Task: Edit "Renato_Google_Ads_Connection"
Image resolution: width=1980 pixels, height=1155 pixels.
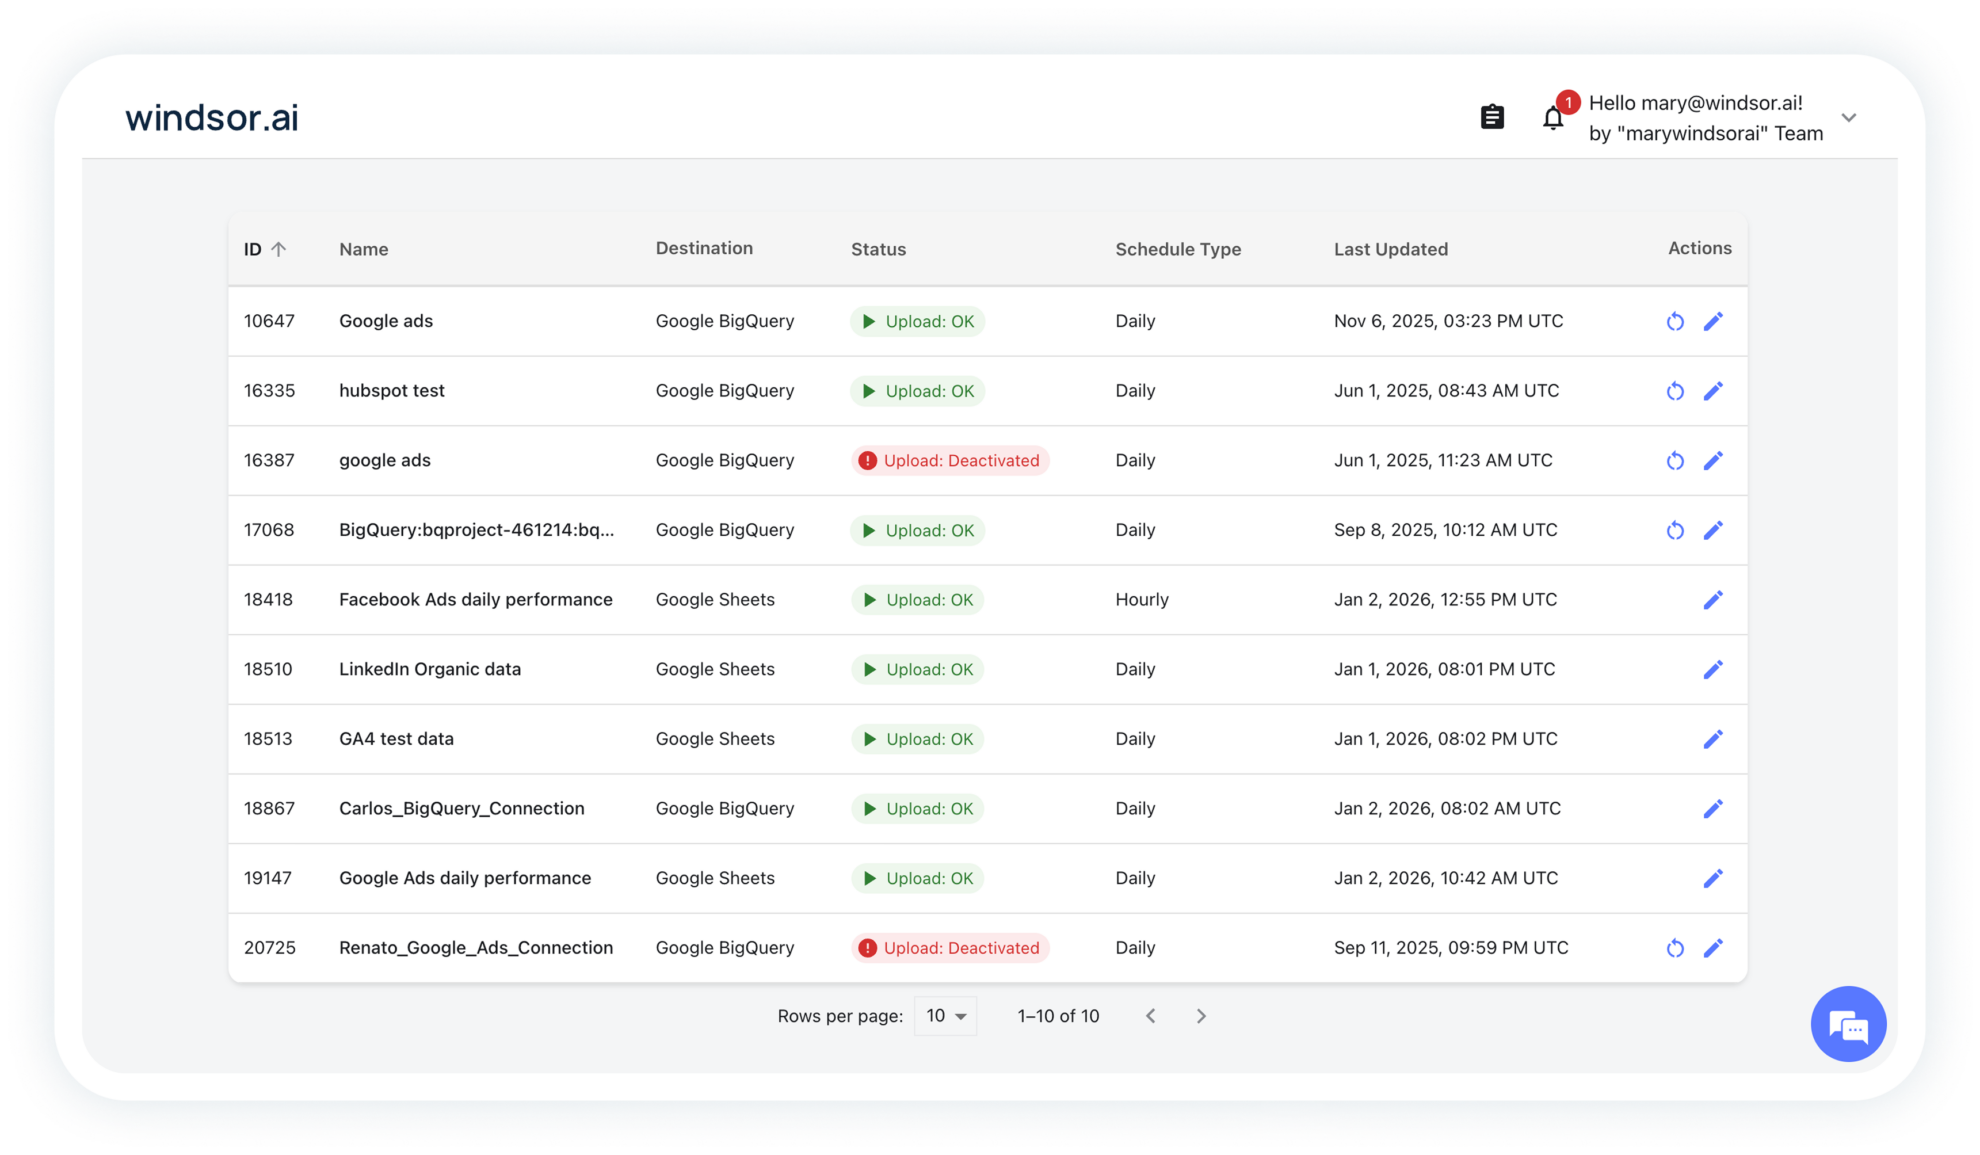Action: [1714, 947]
